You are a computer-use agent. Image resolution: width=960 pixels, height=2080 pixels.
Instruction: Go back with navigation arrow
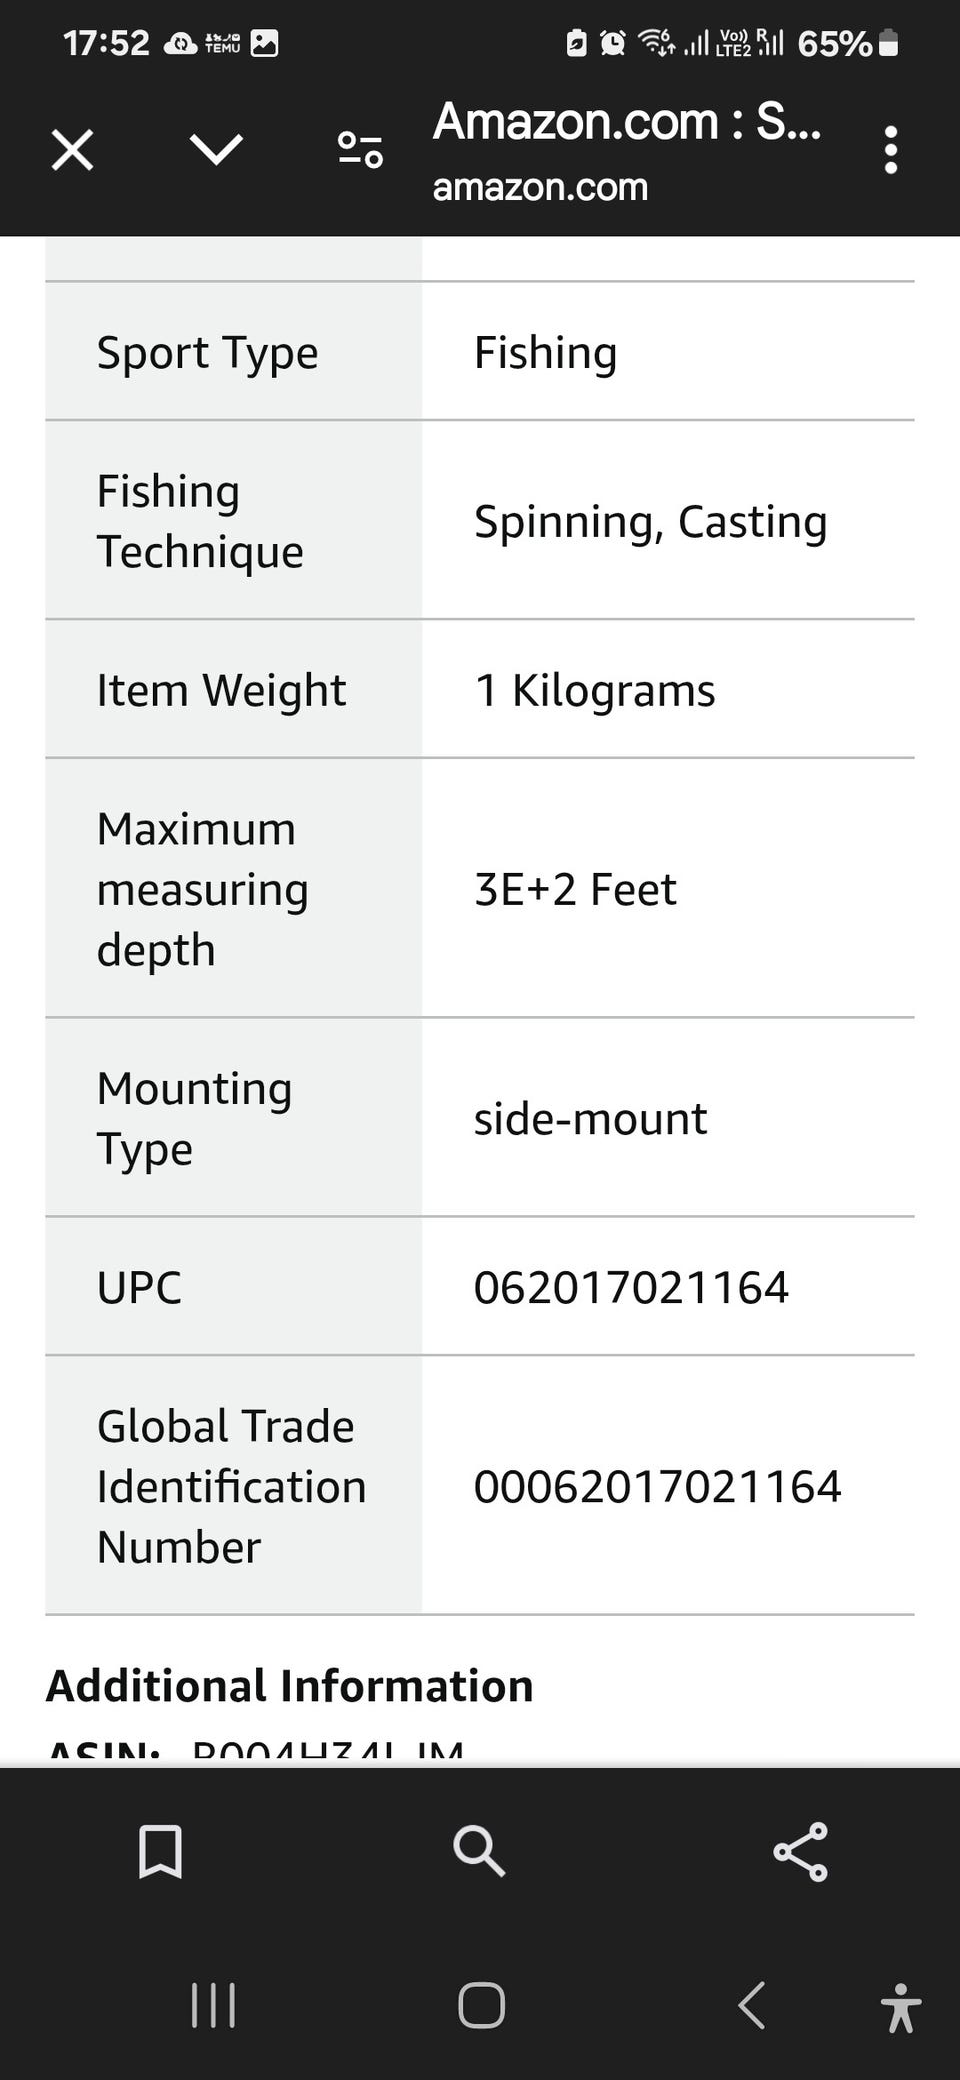click(x=751, y=2005)
